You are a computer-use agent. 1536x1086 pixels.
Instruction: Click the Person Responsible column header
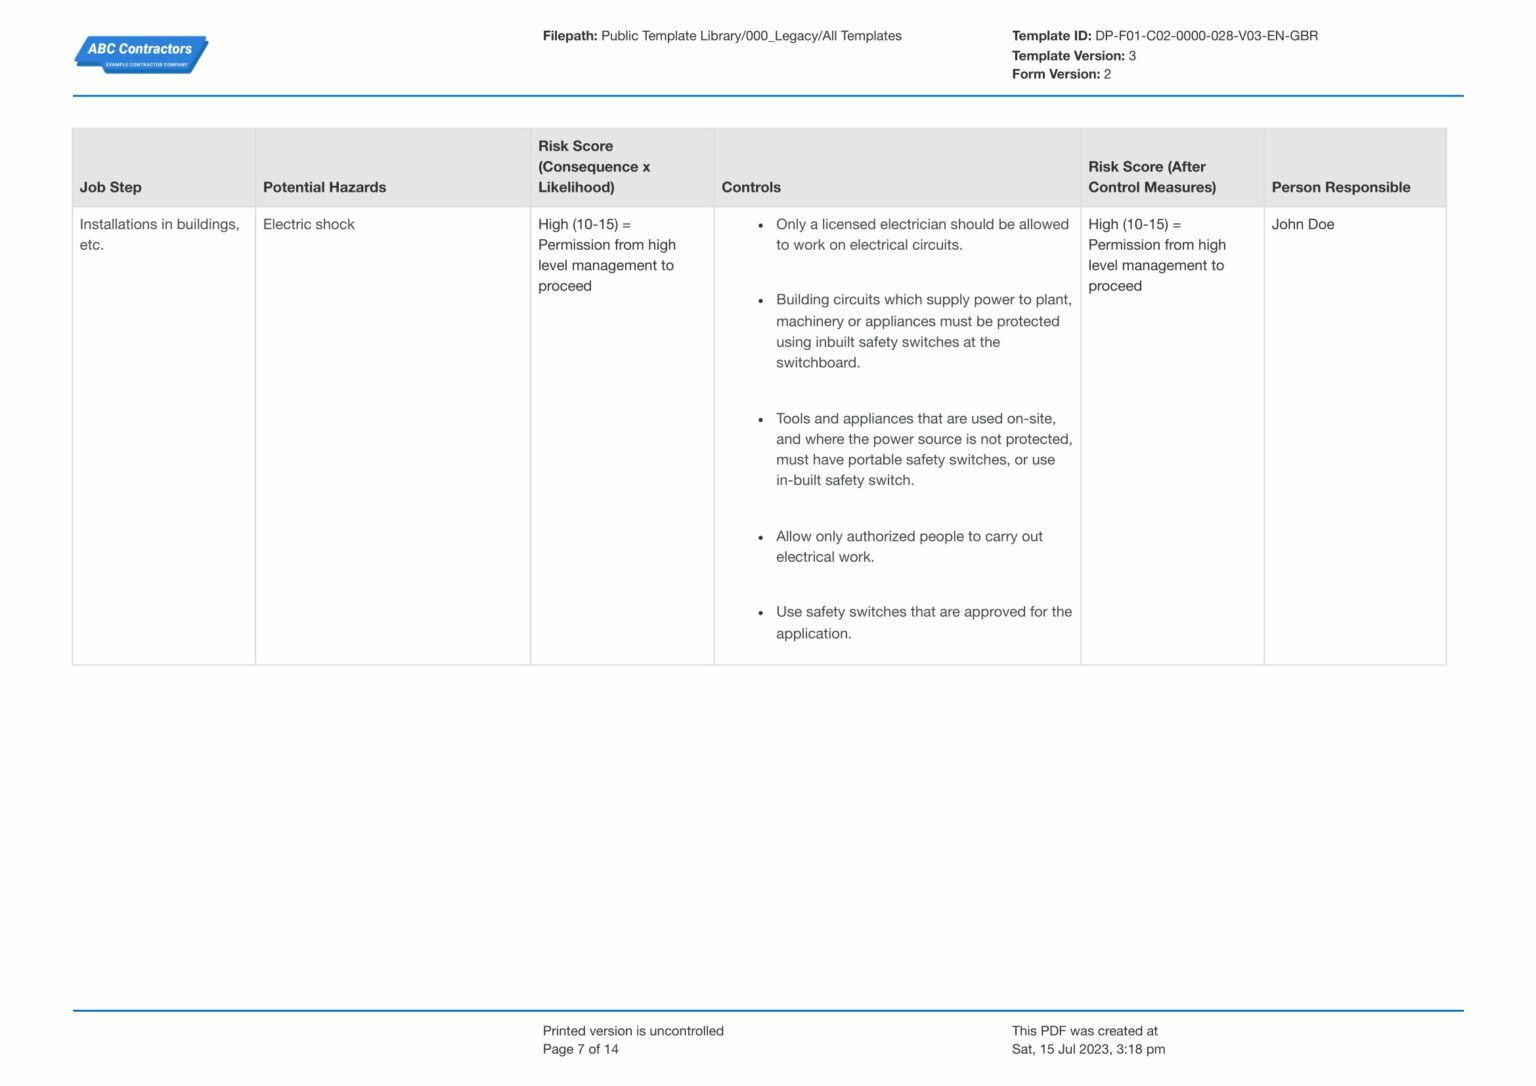click(1341, 187)
